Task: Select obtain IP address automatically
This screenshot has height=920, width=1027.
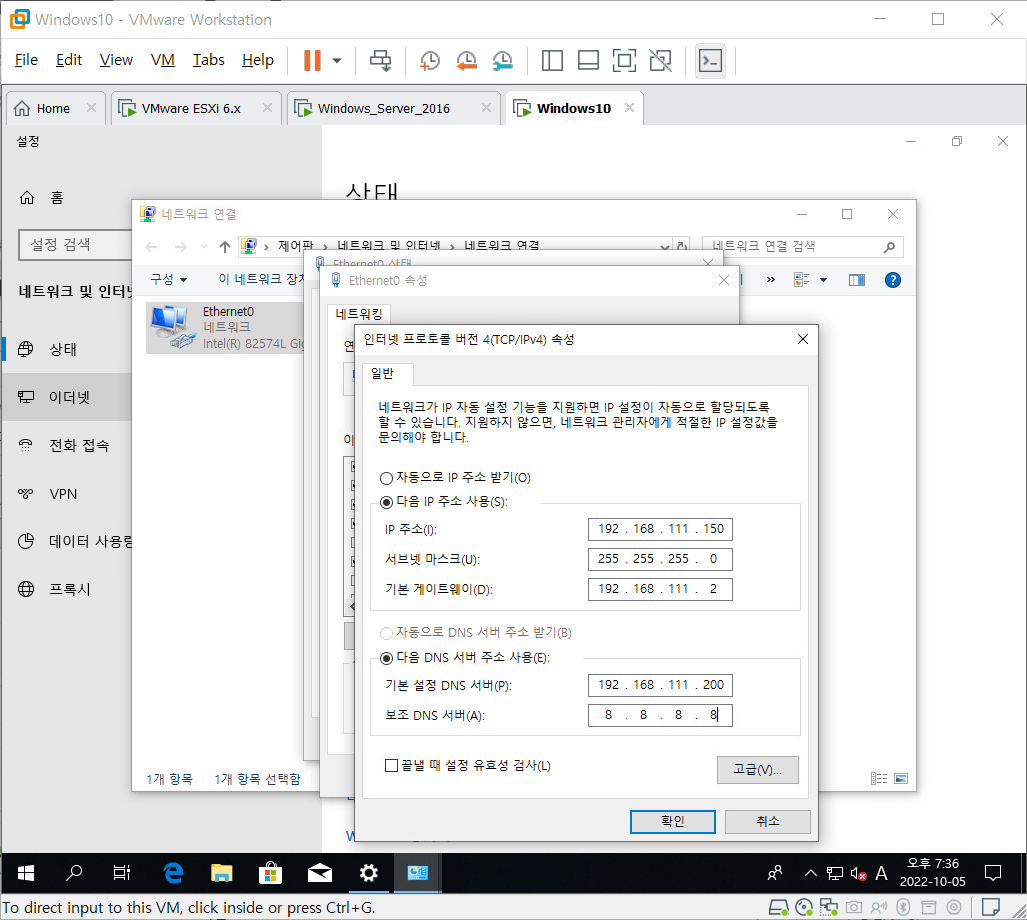Action: coord(386,478)
